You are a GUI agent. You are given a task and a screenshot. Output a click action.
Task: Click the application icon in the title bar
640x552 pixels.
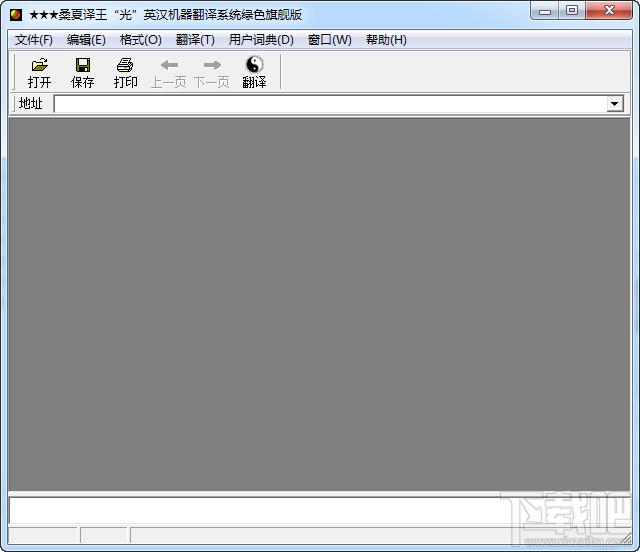[x=16, y=15]
